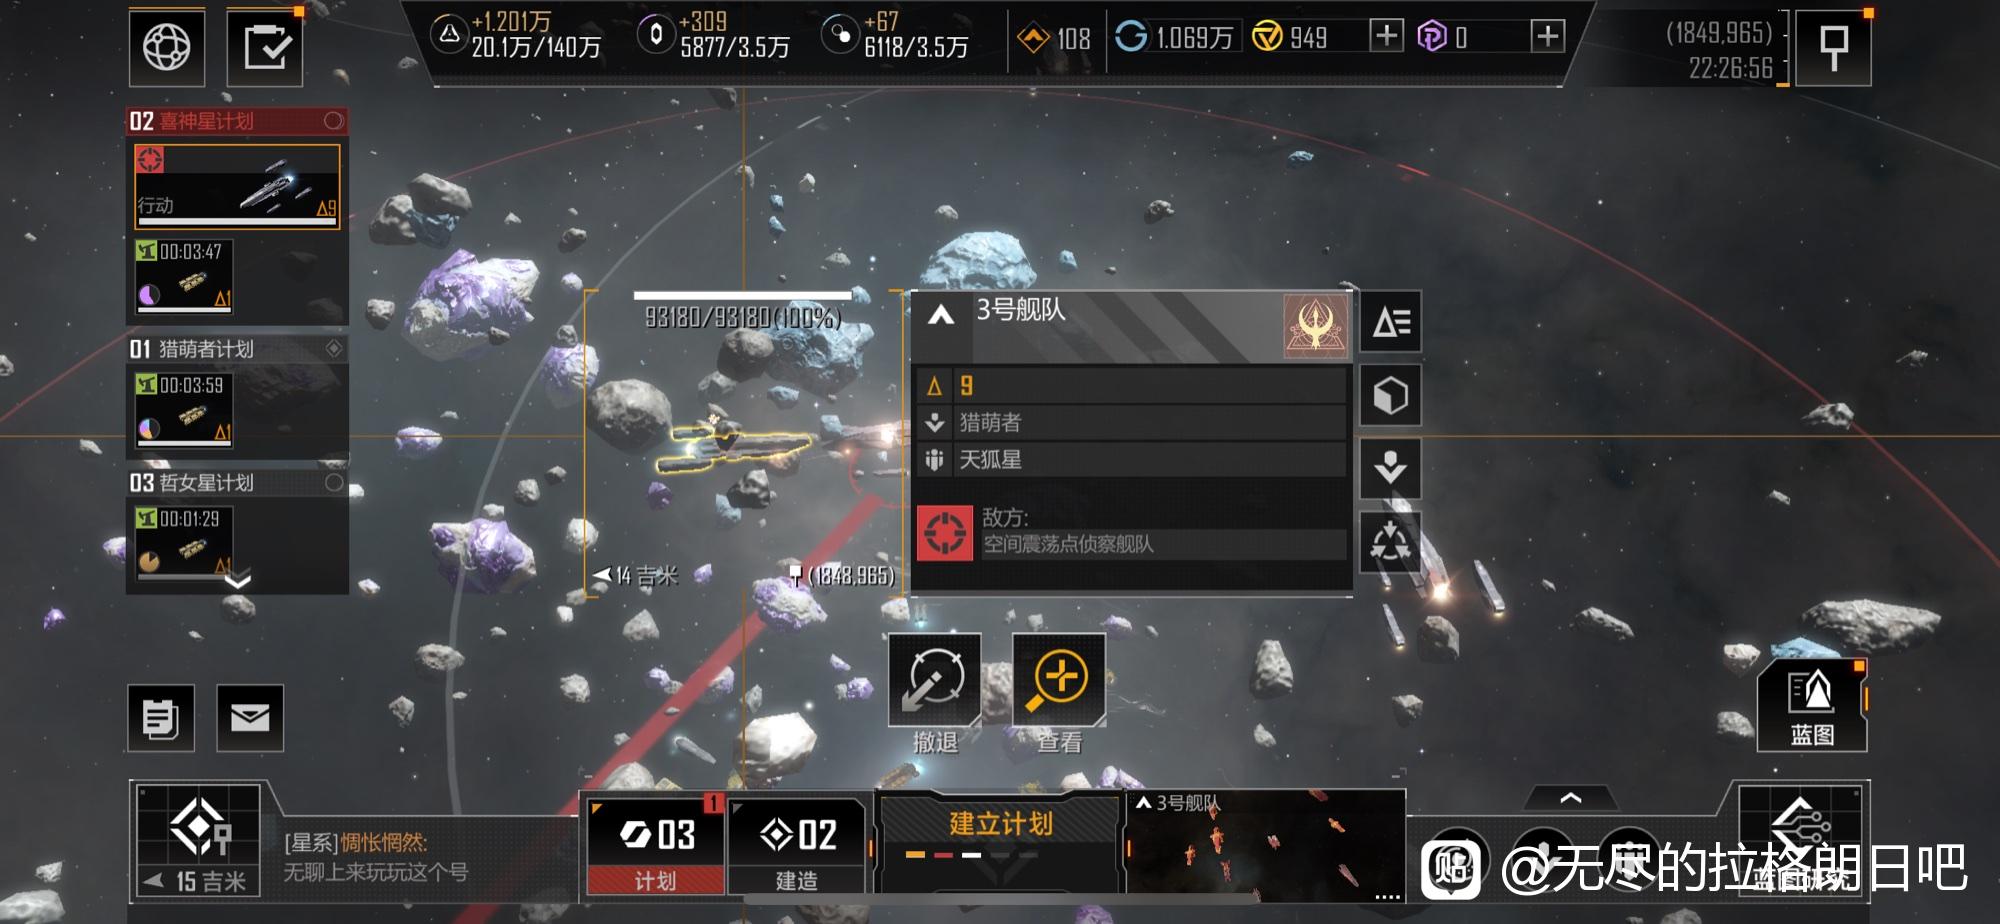The height and width of the screenshot is (924, 2000).
Task: Switch to the 02 建造 tab
Action: point(797,845)
